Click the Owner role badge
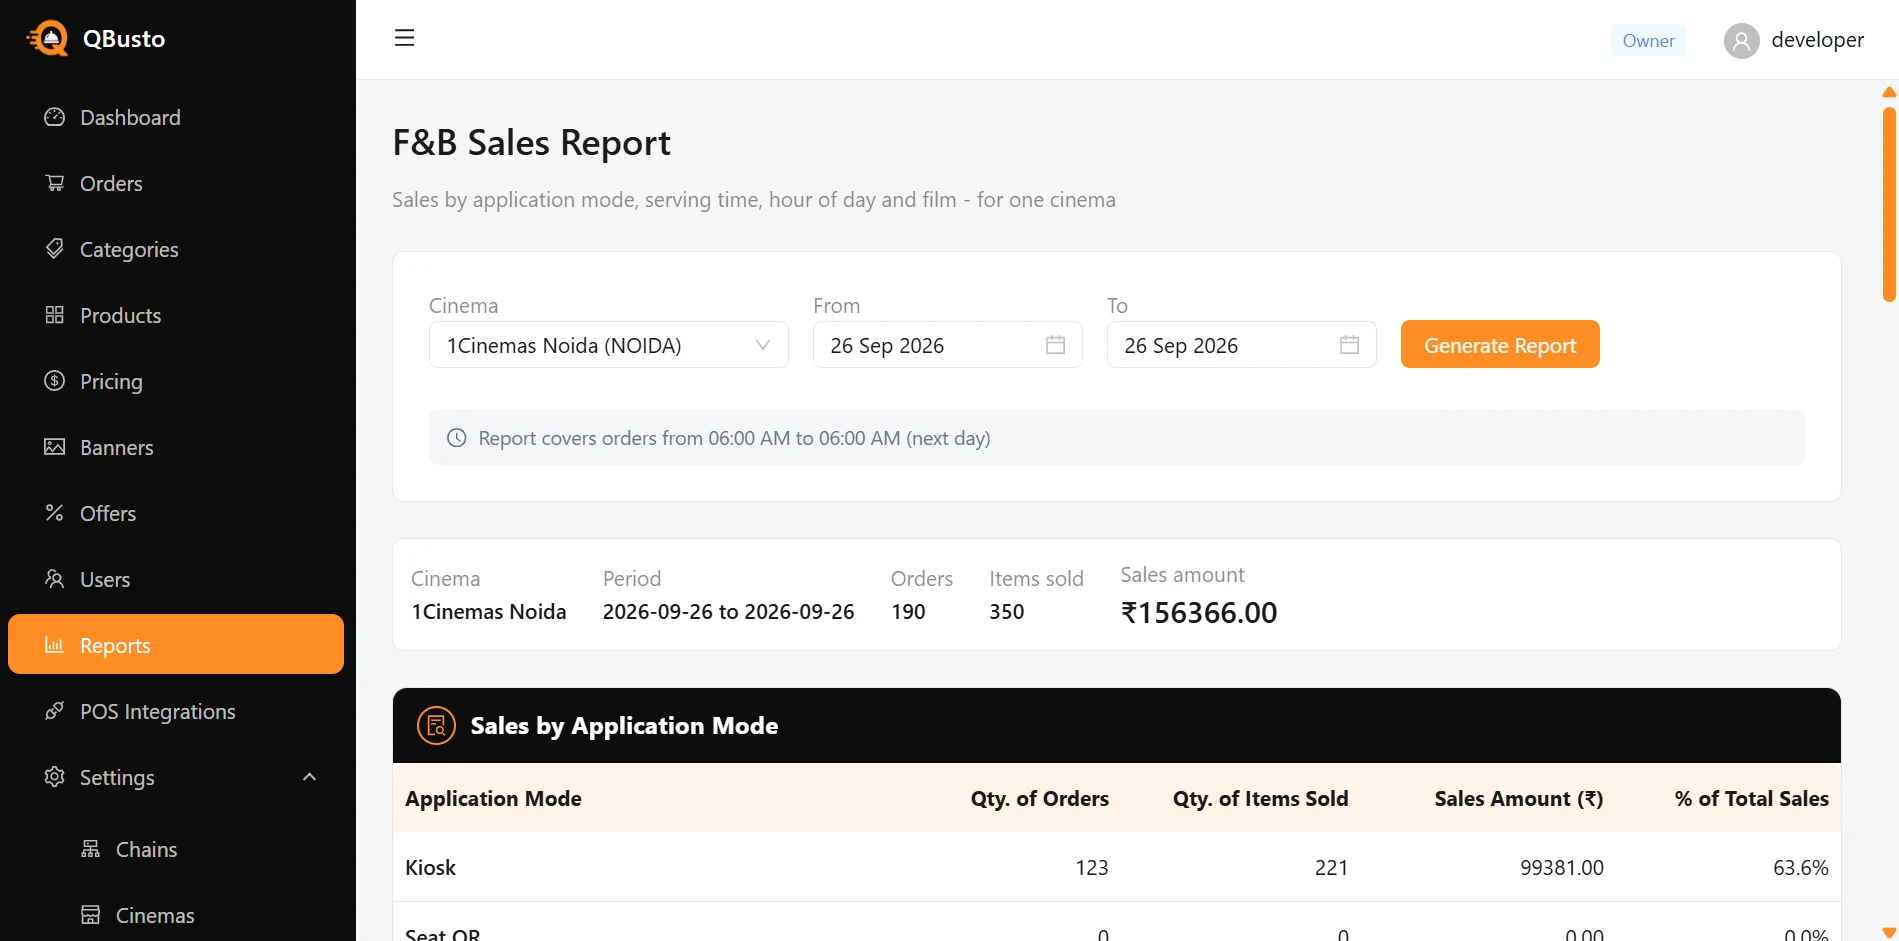 click(1648, 40)
